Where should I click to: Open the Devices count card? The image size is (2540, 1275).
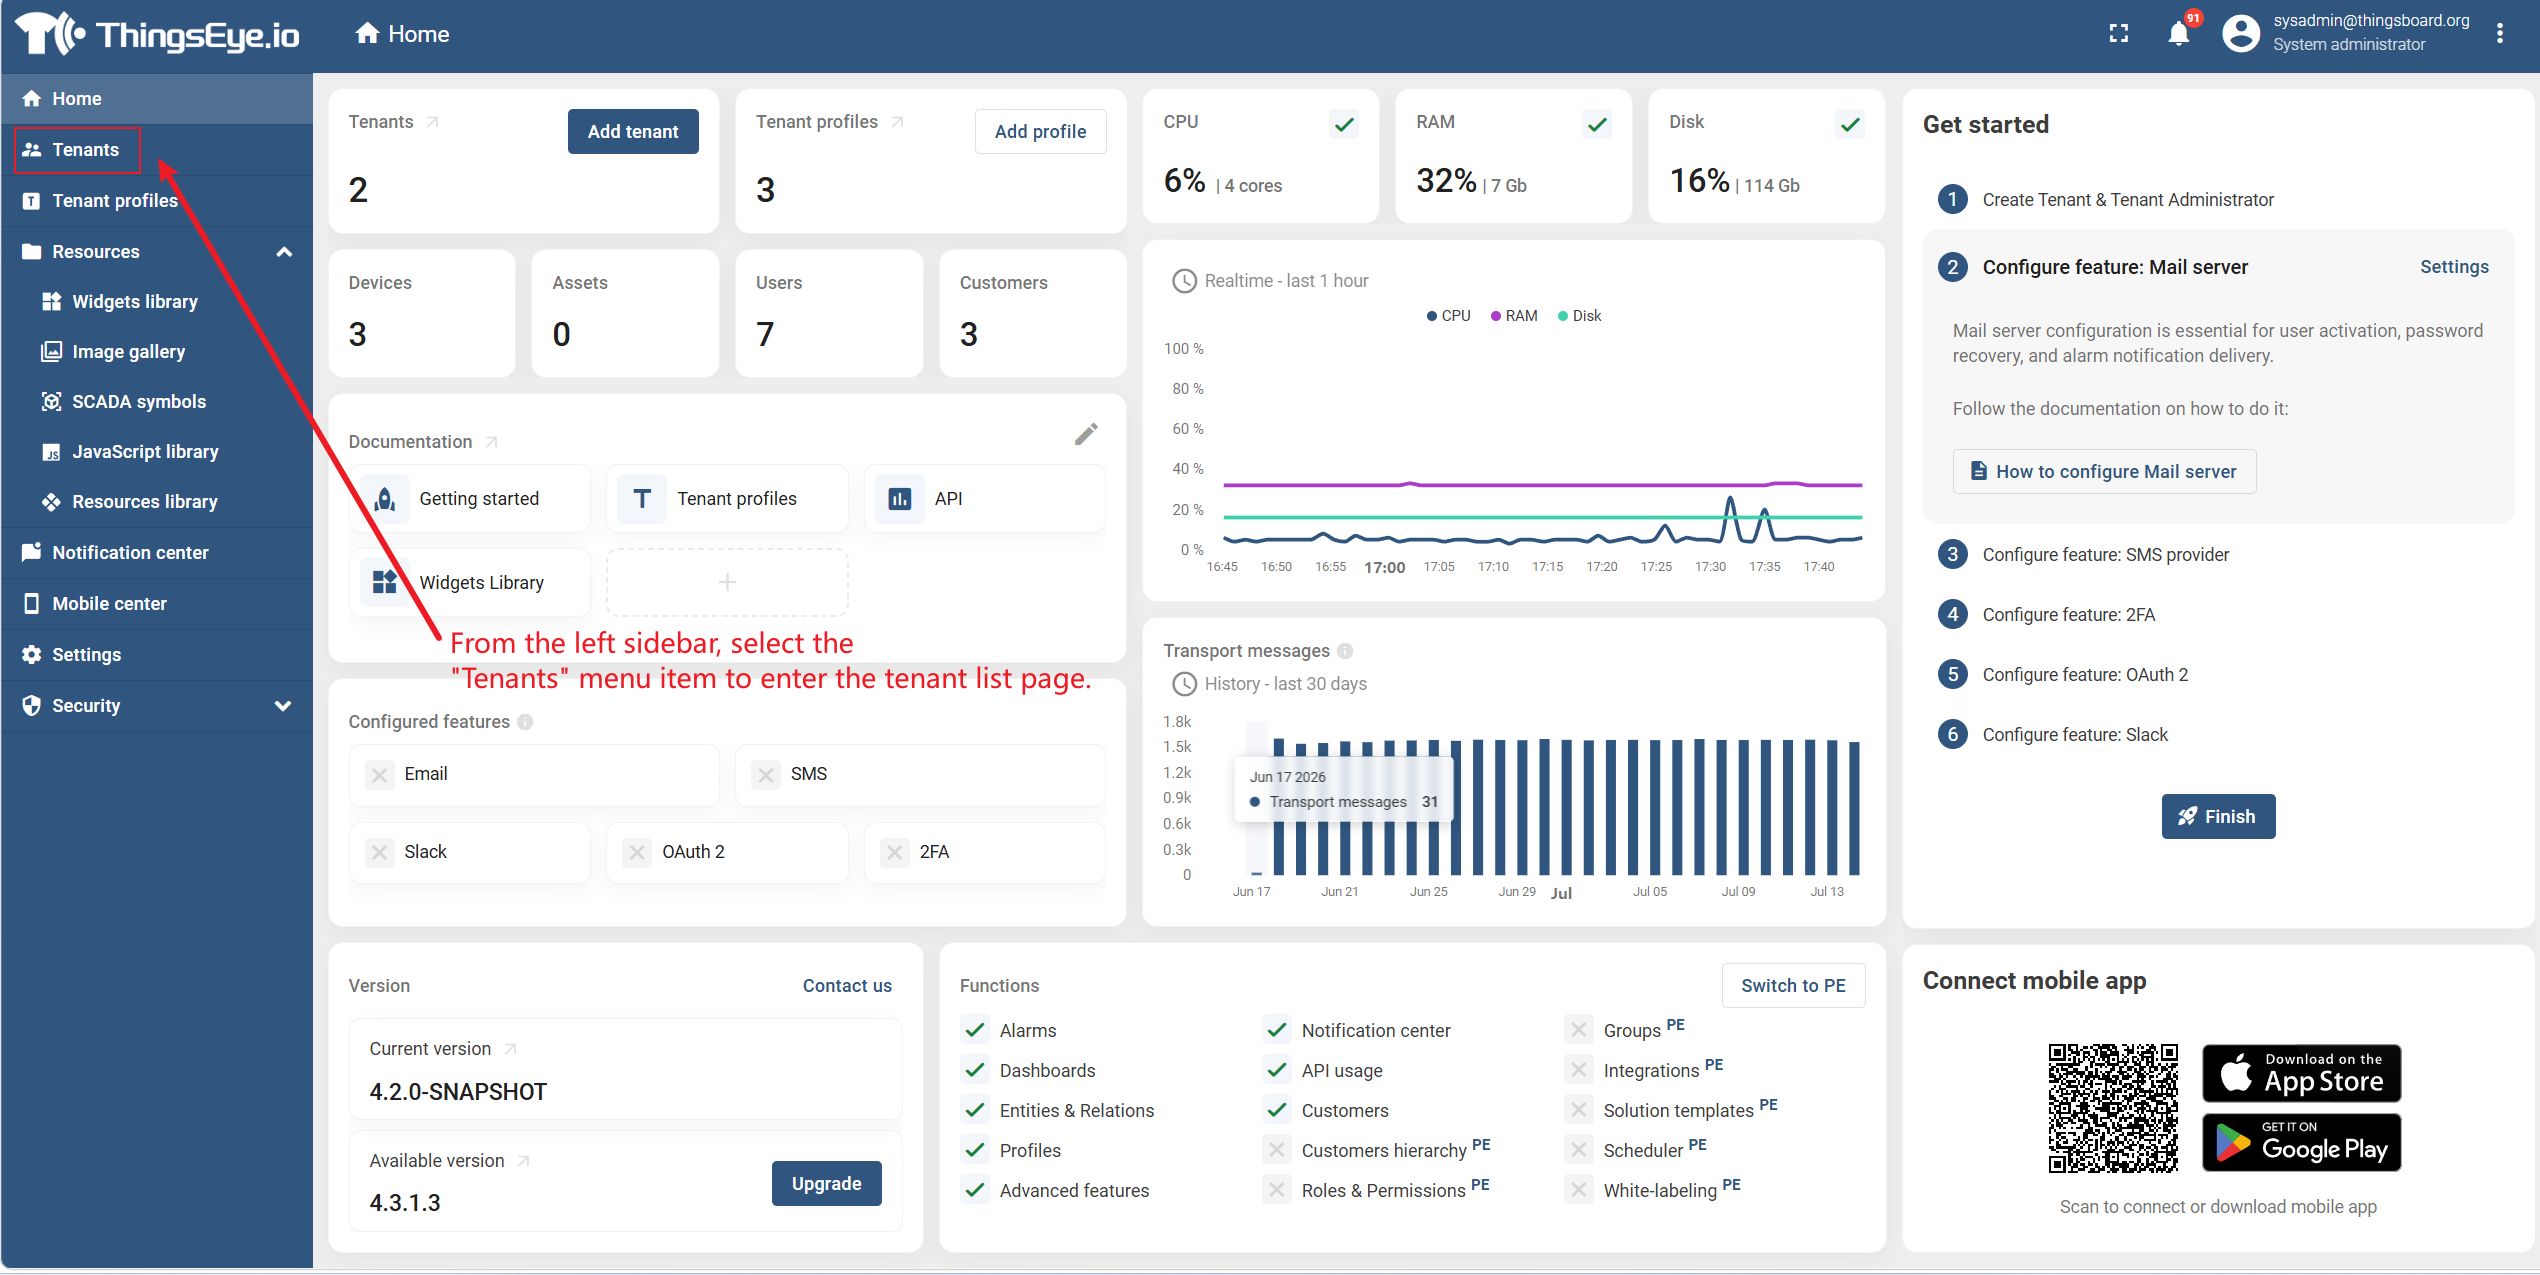[422, 313]
